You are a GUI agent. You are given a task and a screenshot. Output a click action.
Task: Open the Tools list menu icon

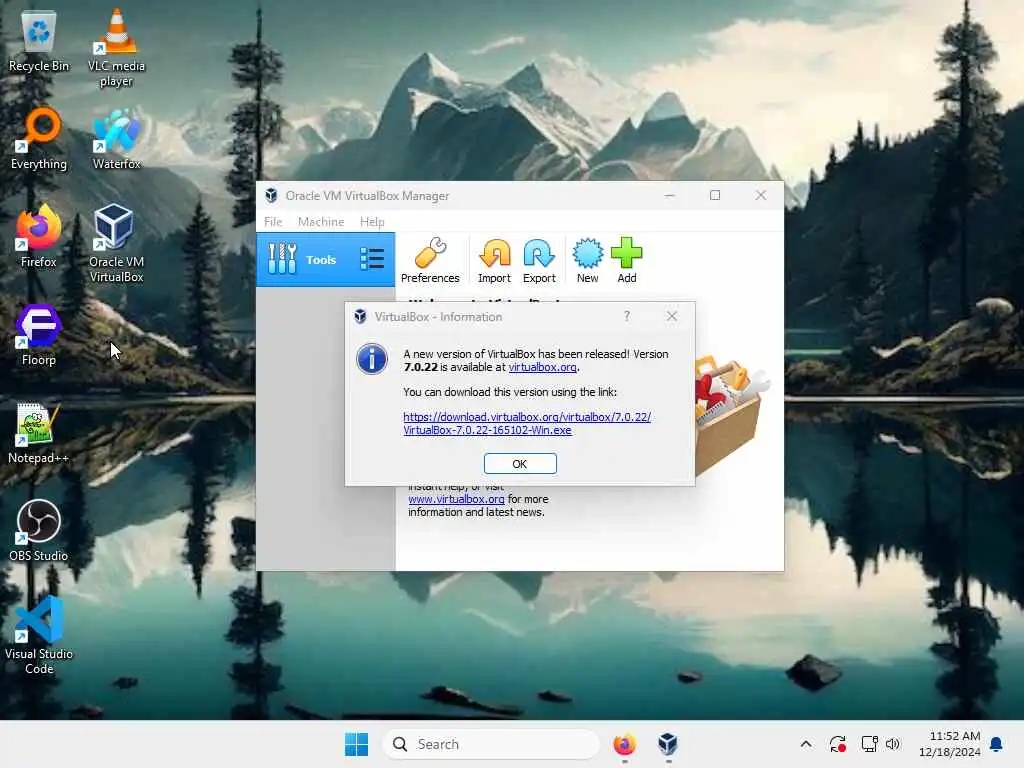tap(372, 259)
